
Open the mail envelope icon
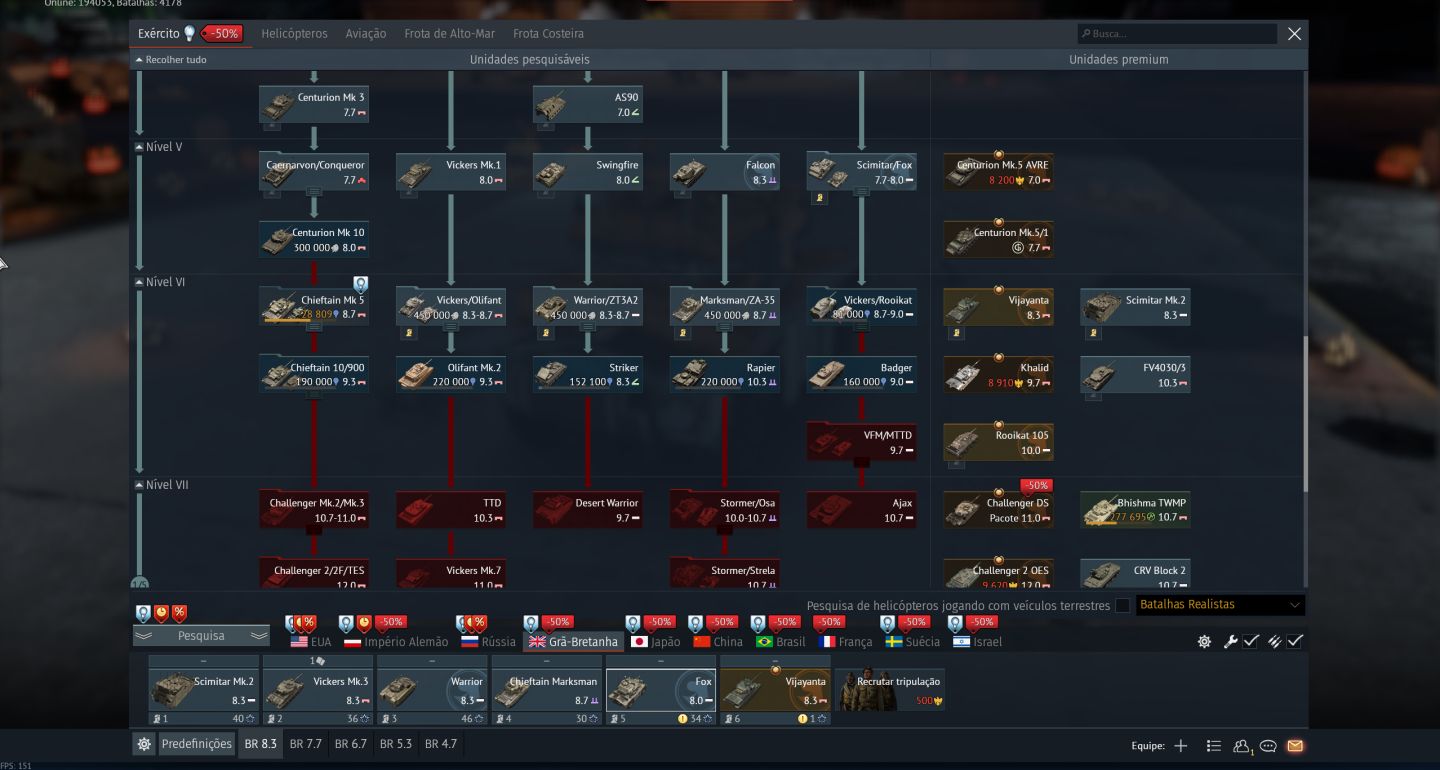[1295, 746]
